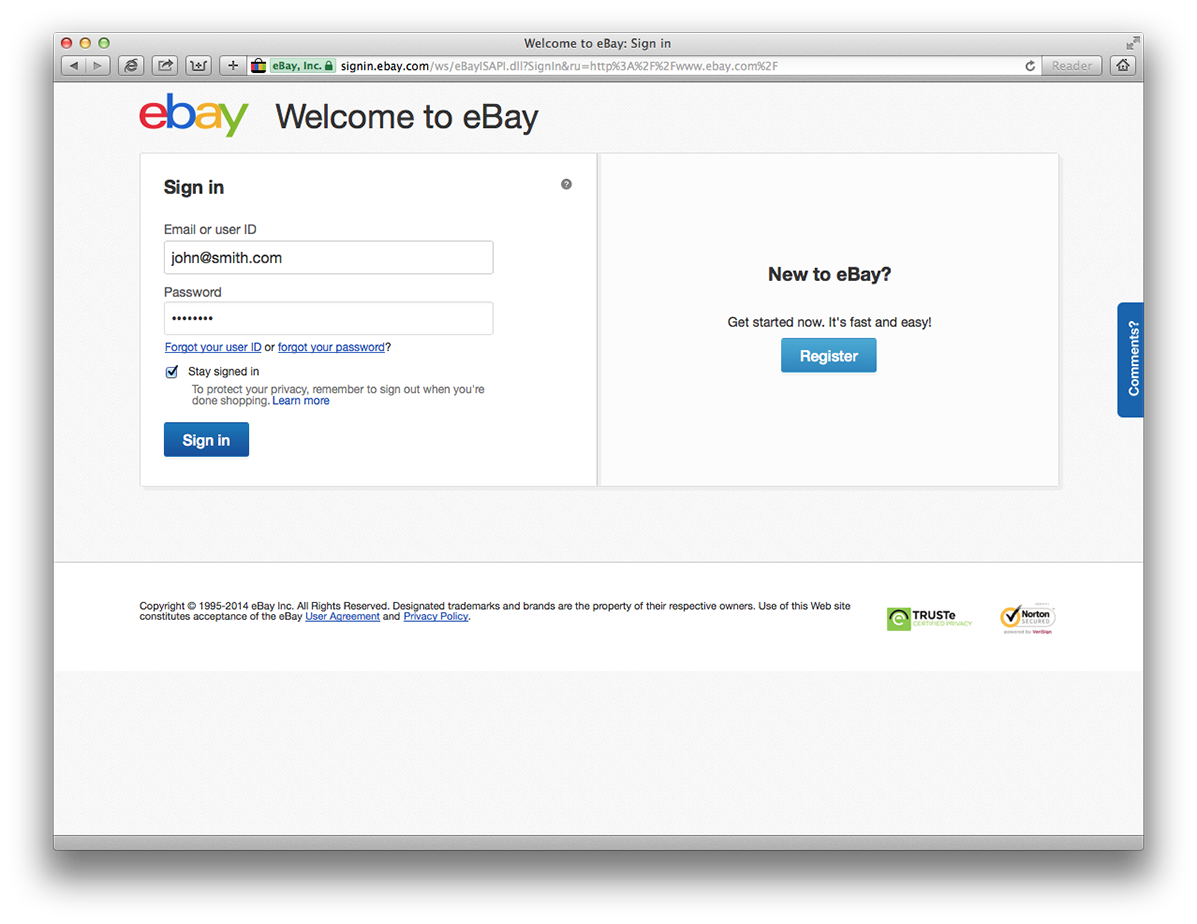Open the Top Sites bookmarks icon
Viewport: 1197px width, 924px height.
pyautogui.click(x=198, y=66)
